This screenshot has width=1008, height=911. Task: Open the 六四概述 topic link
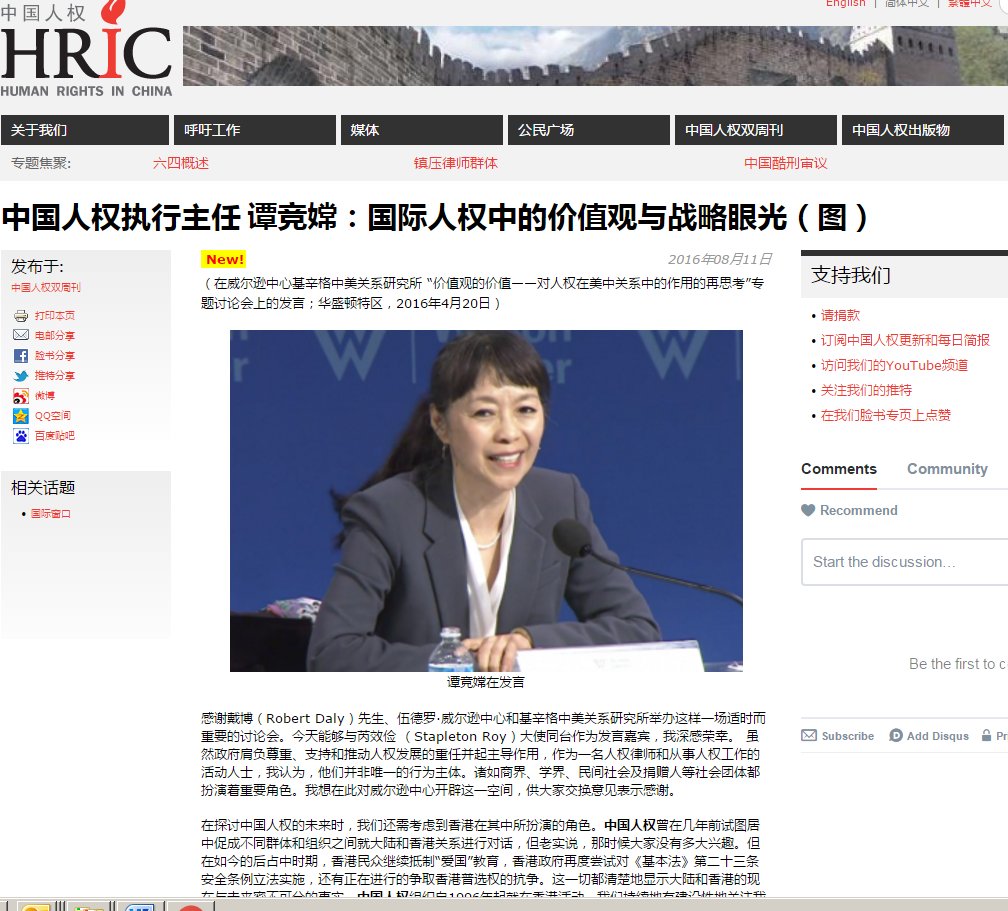coord(181,163)
